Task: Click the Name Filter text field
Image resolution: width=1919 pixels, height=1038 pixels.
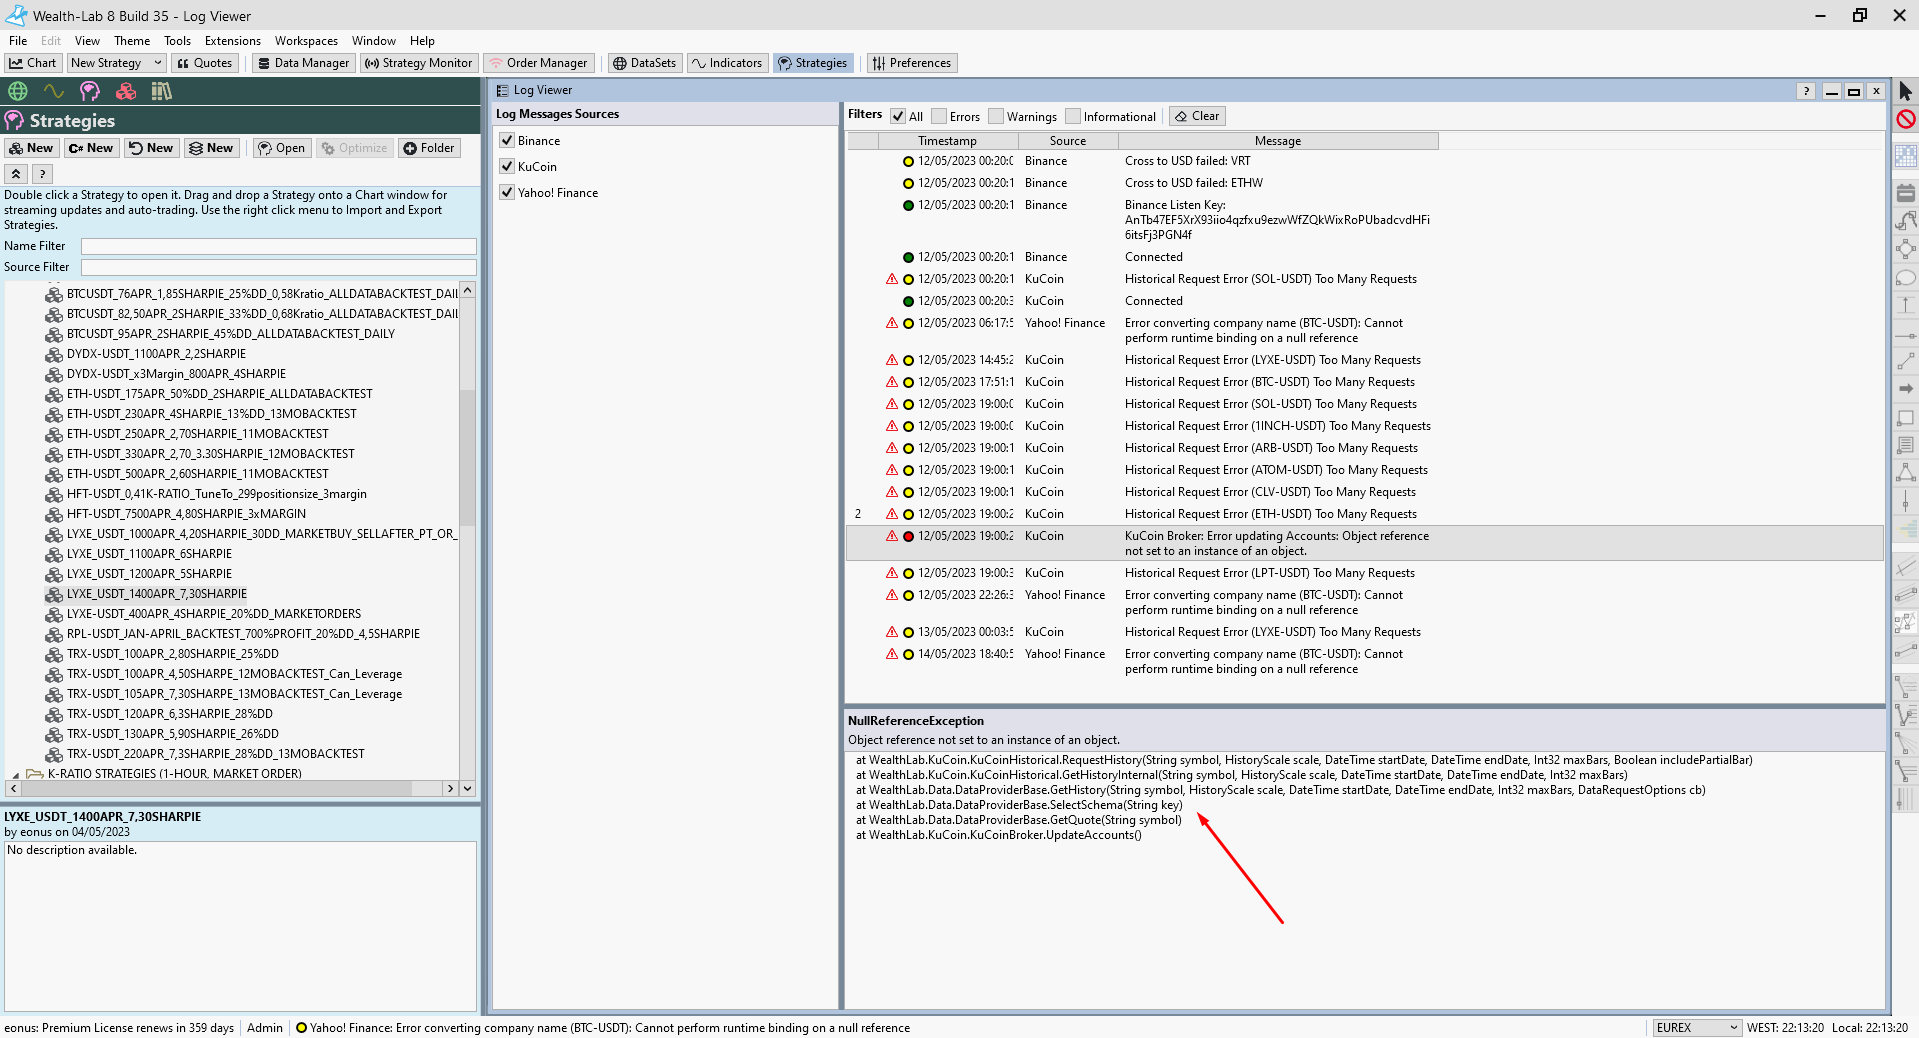Action: pyautogui.click(x=278, y=246)
